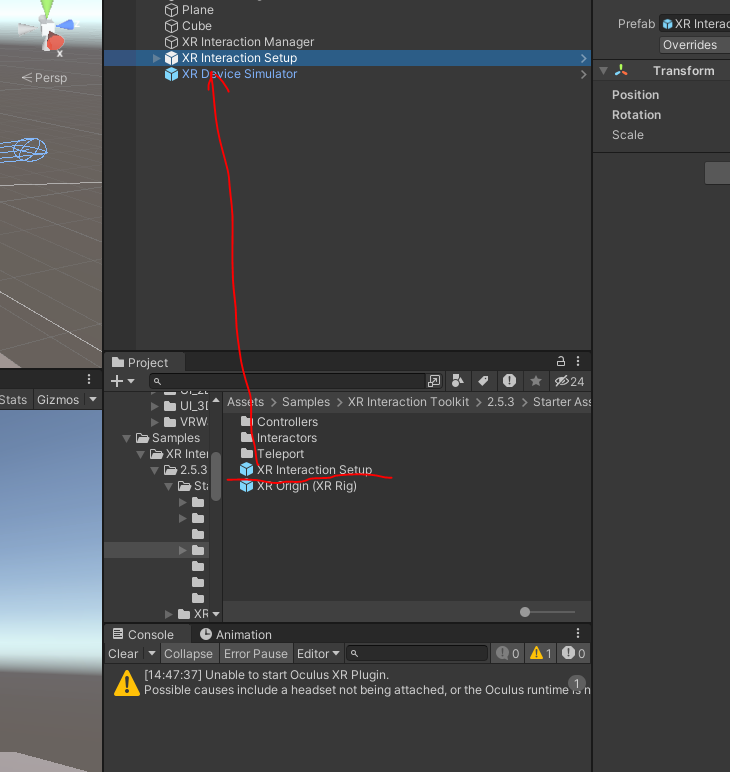Image resolution: width=730 pixels, height=772 pixels.
Task: Click Samples in the breadcrumb path
Action: (x=306, y=402)
